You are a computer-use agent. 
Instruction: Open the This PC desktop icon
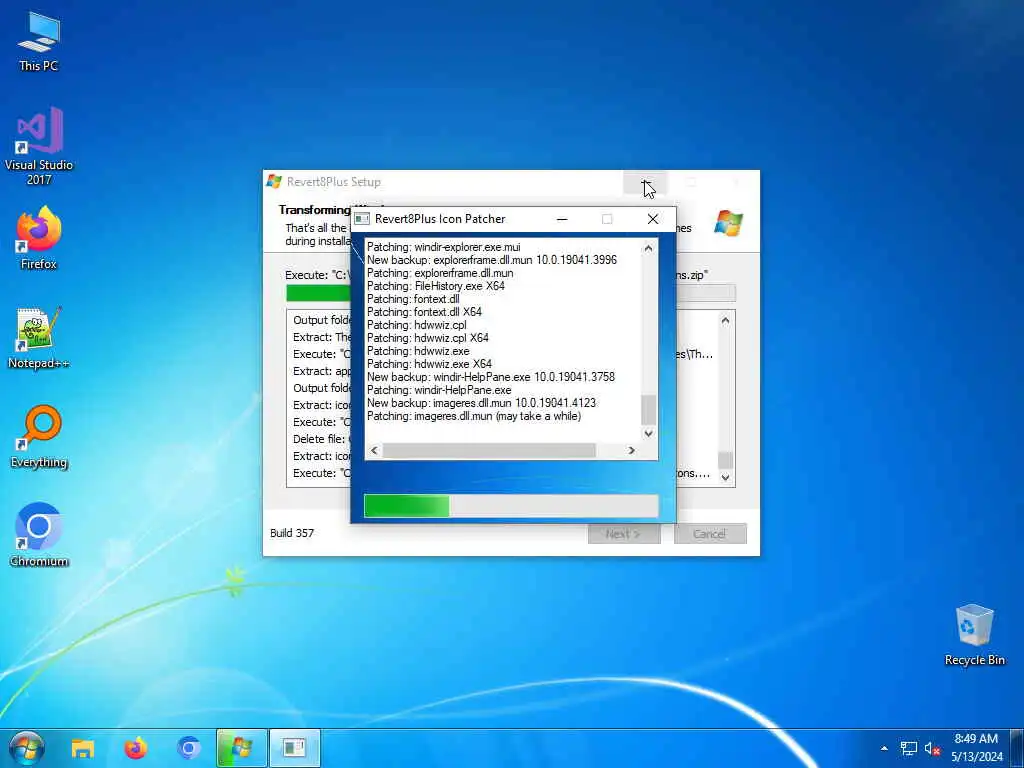[39, 42]
